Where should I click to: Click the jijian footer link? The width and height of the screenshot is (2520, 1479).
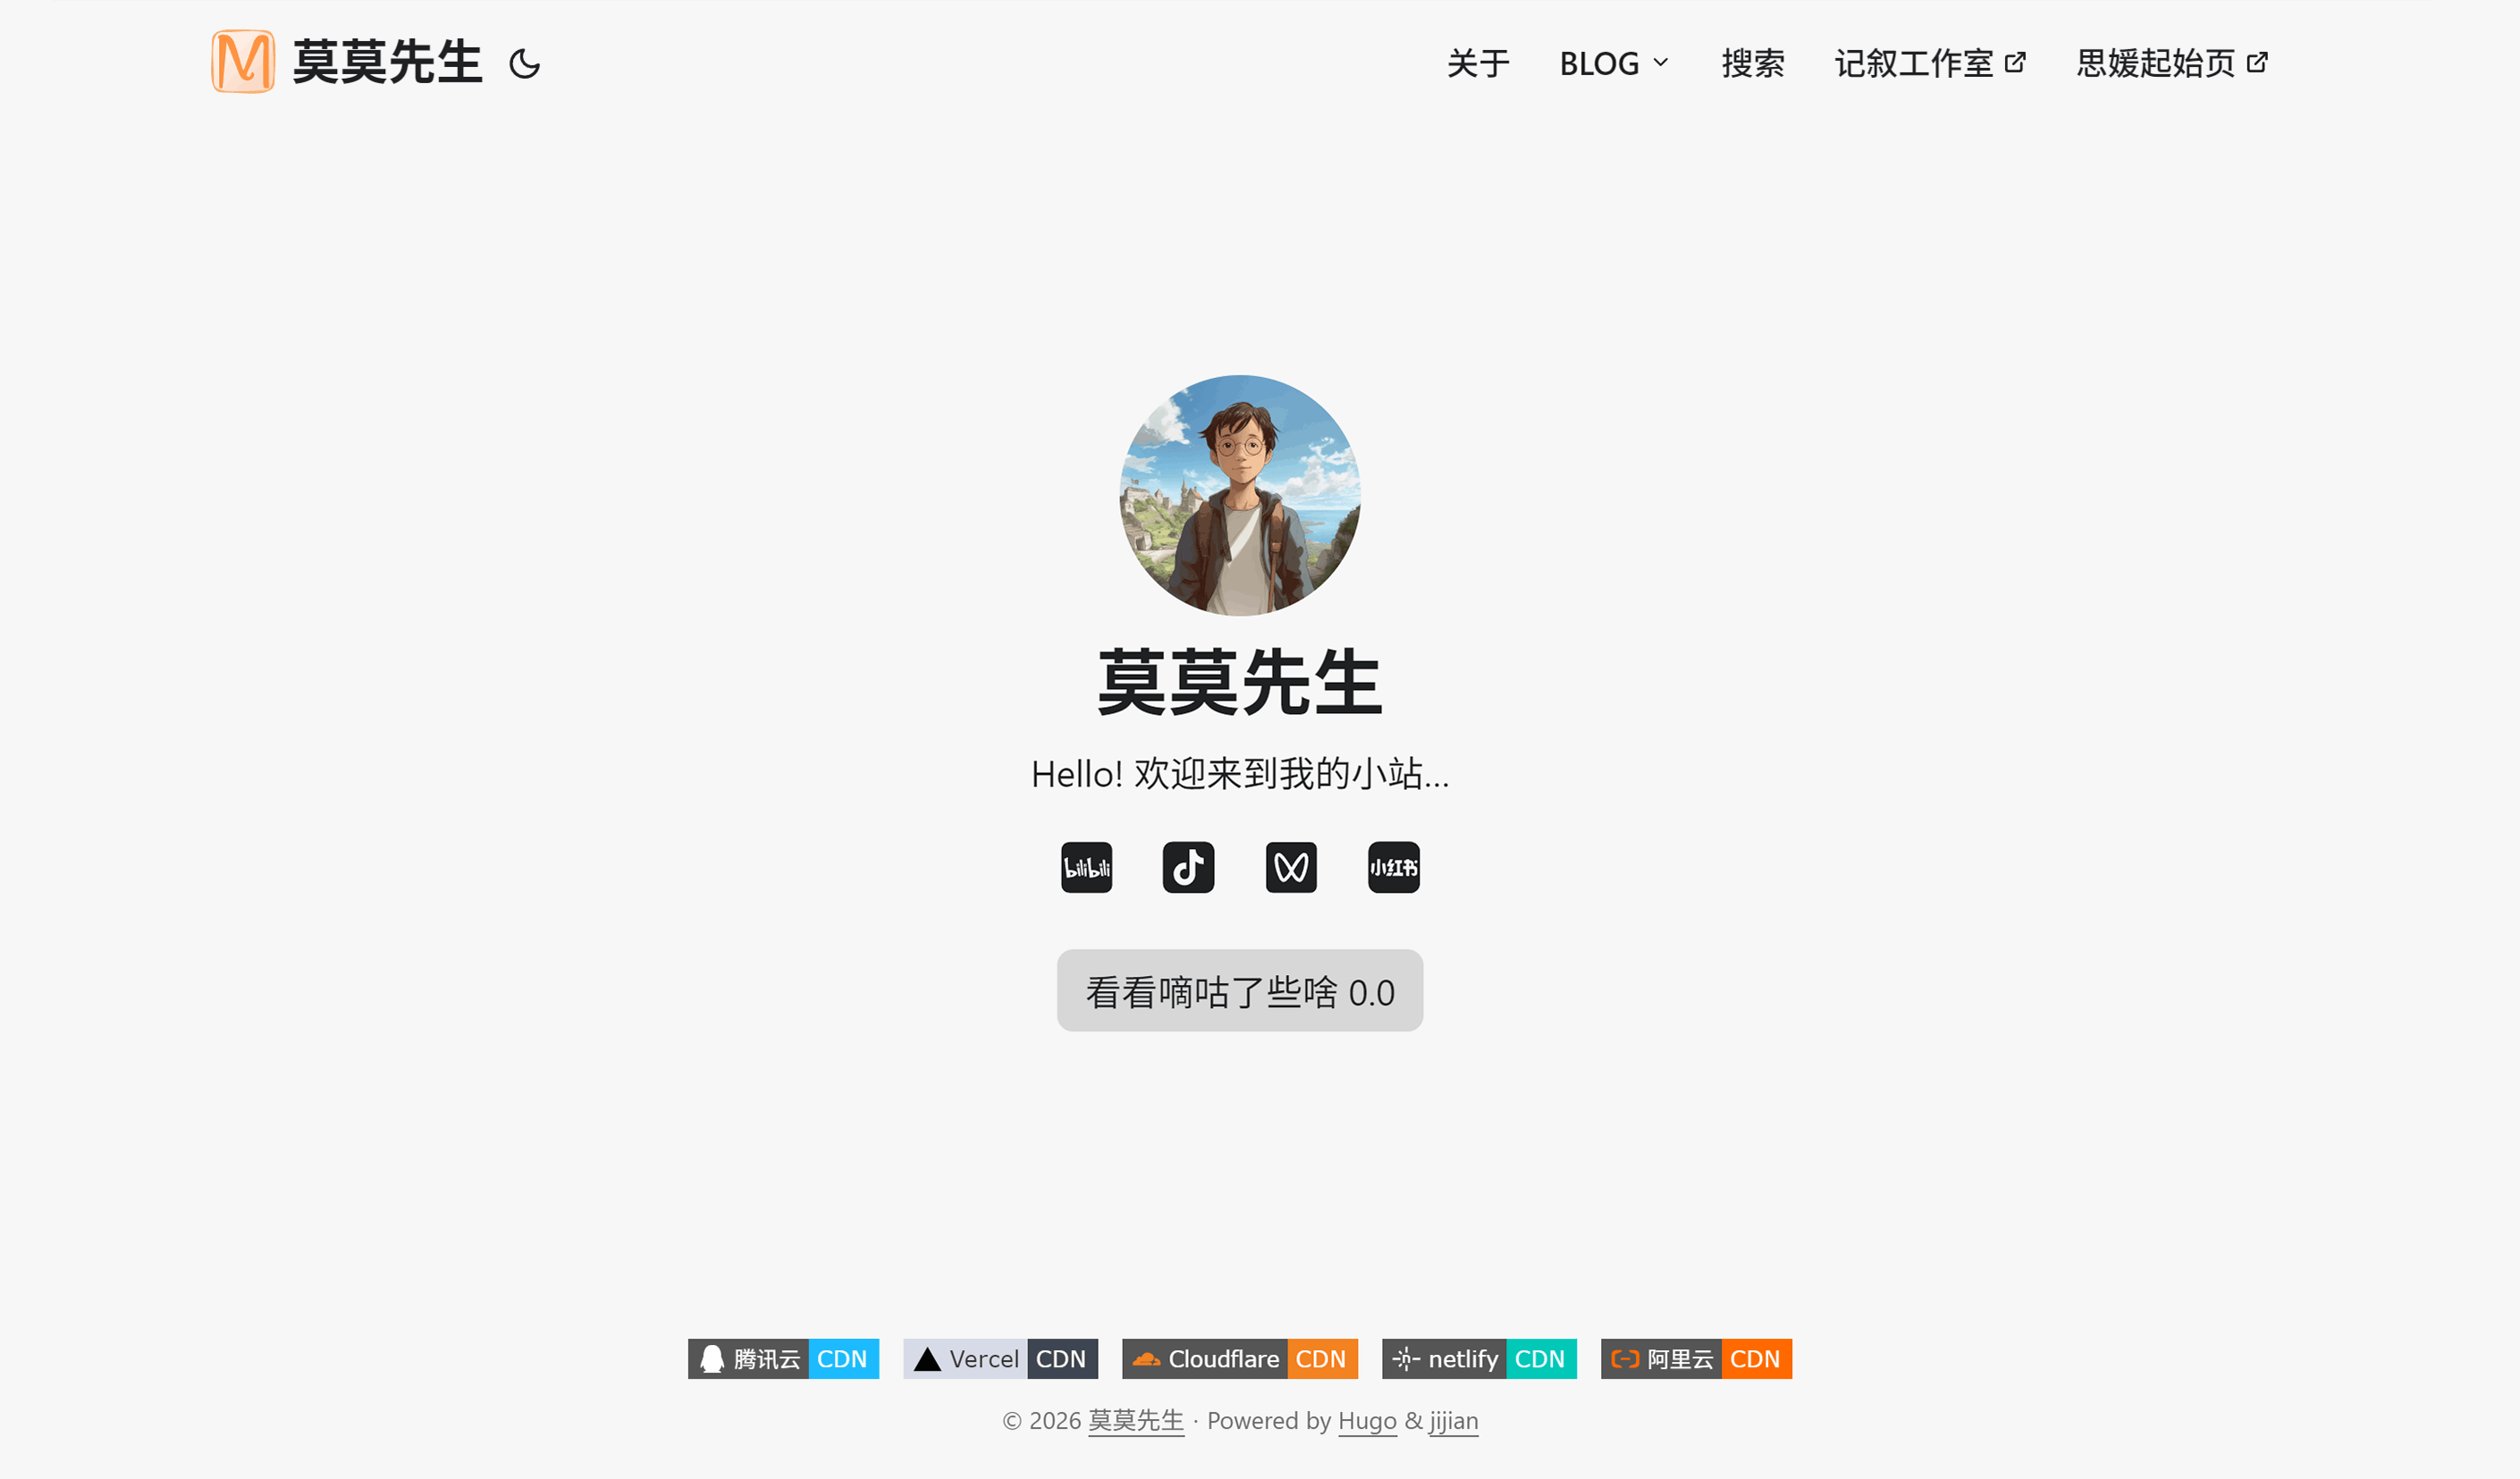1452,1420
